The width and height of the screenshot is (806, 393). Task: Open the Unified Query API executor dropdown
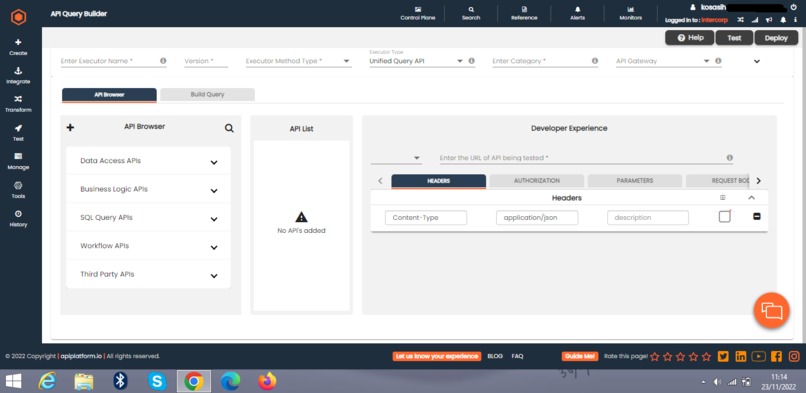click(x=416, y=61)
